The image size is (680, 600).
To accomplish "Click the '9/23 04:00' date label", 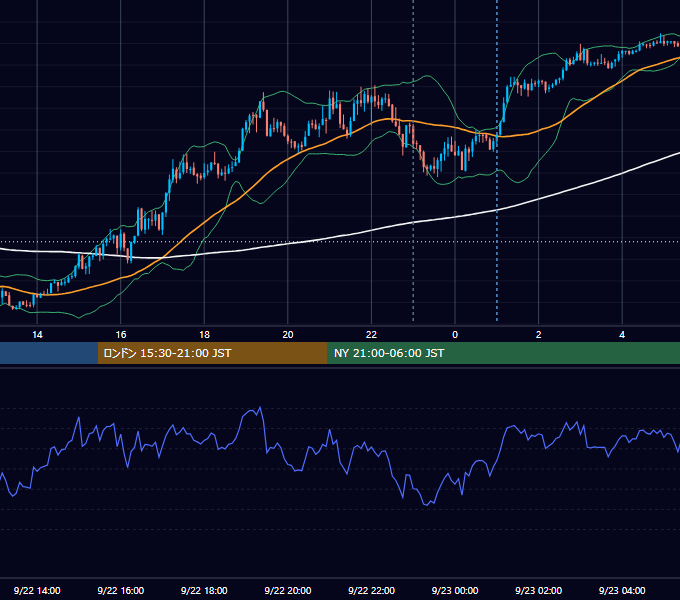I will click(622, 590).
